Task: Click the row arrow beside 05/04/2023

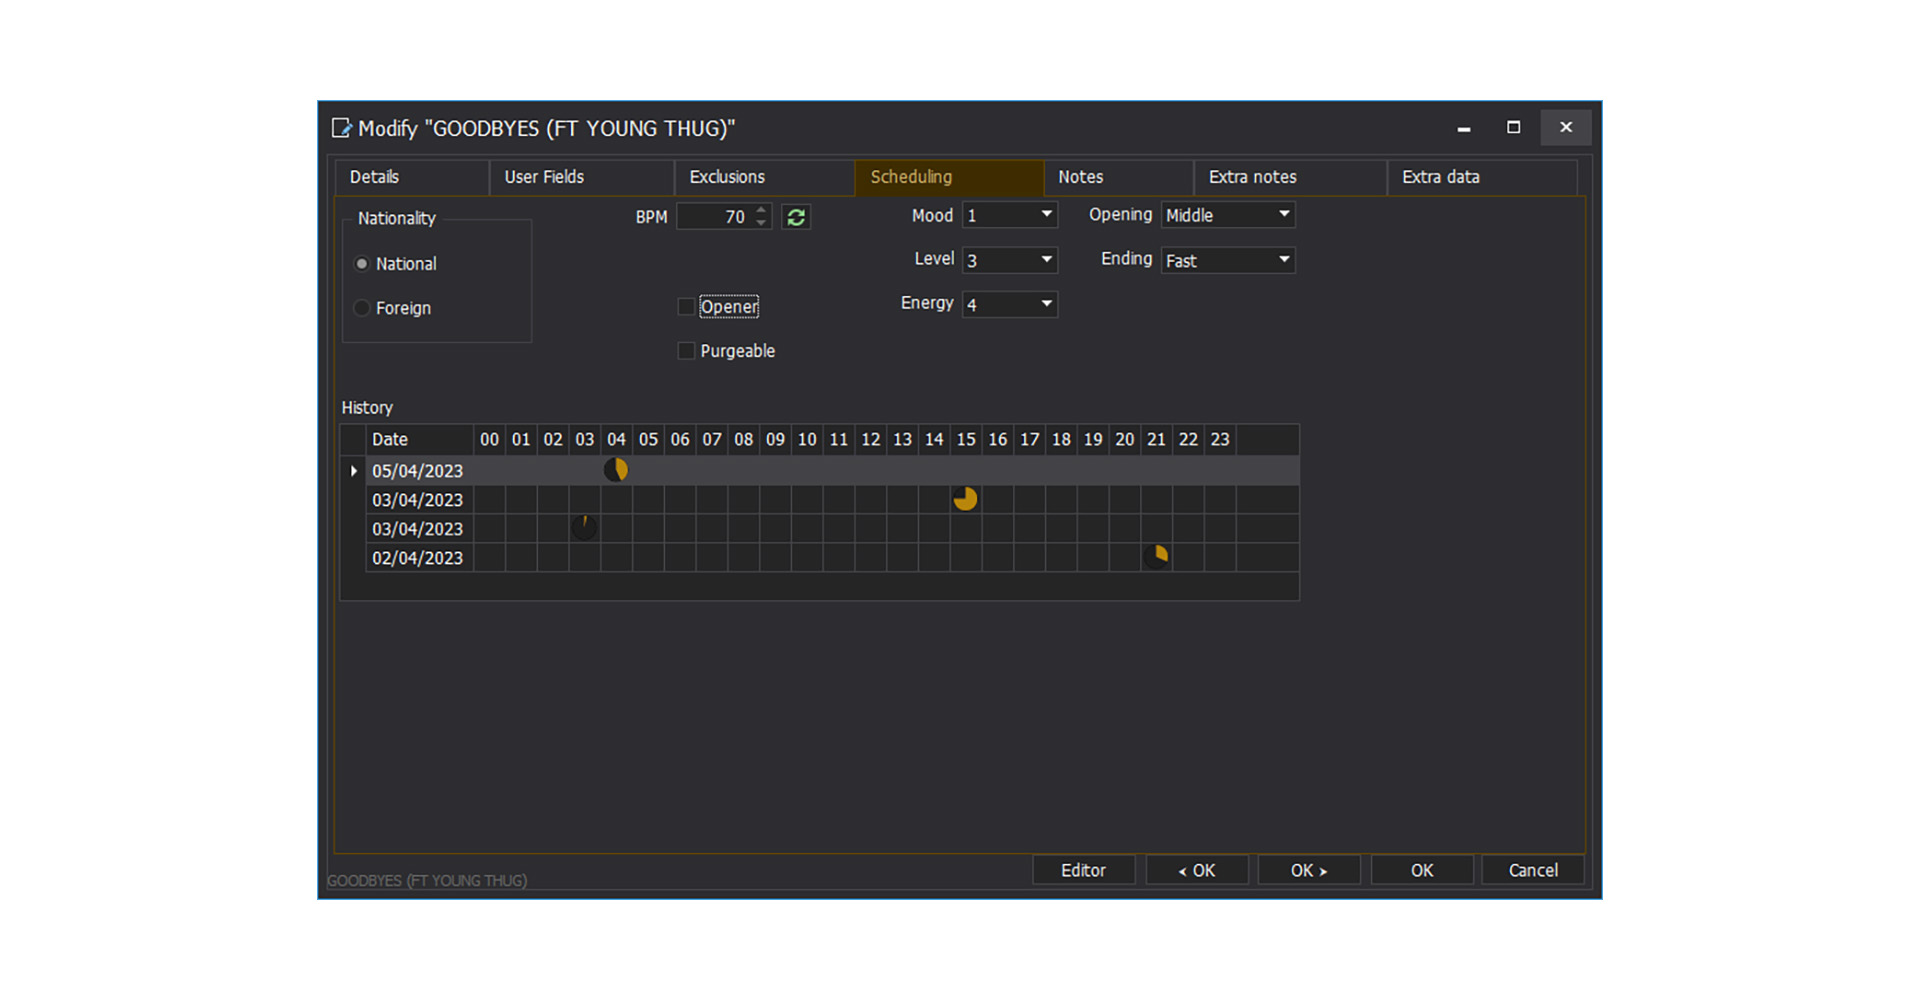Action: coord(353,471)
